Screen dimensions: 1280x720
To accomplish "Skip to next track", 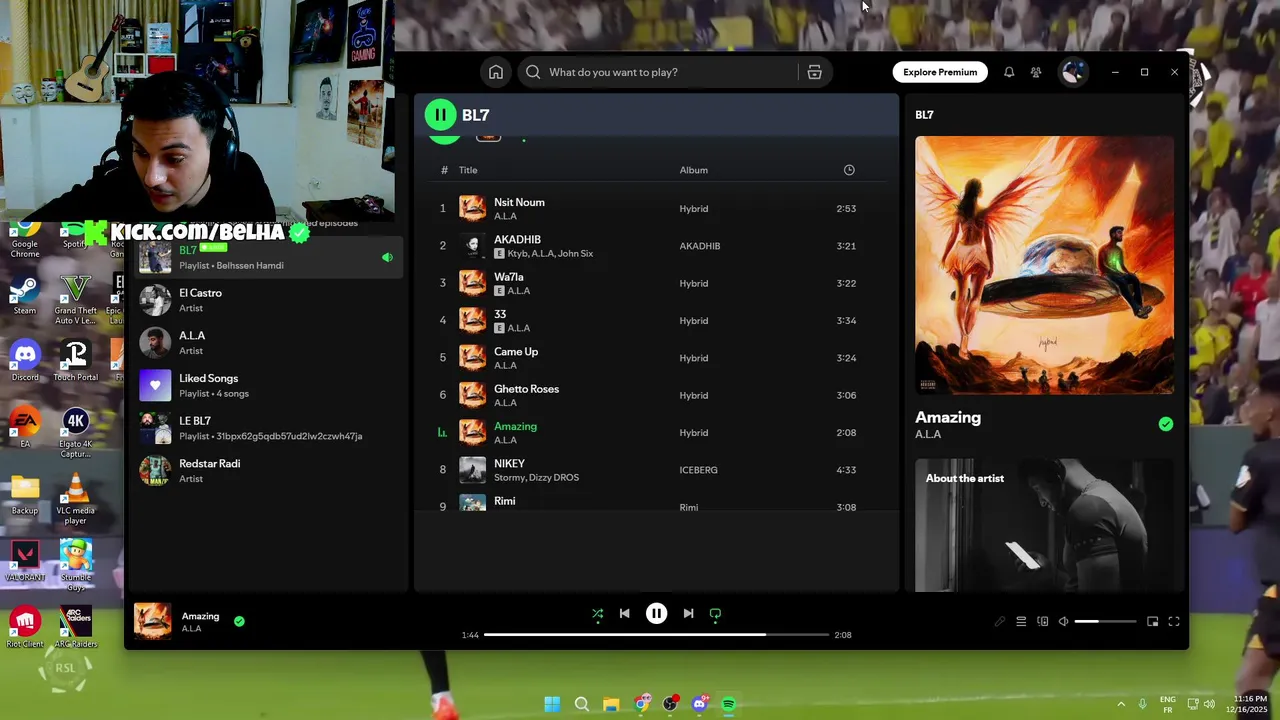I will (x=688, y=614).
